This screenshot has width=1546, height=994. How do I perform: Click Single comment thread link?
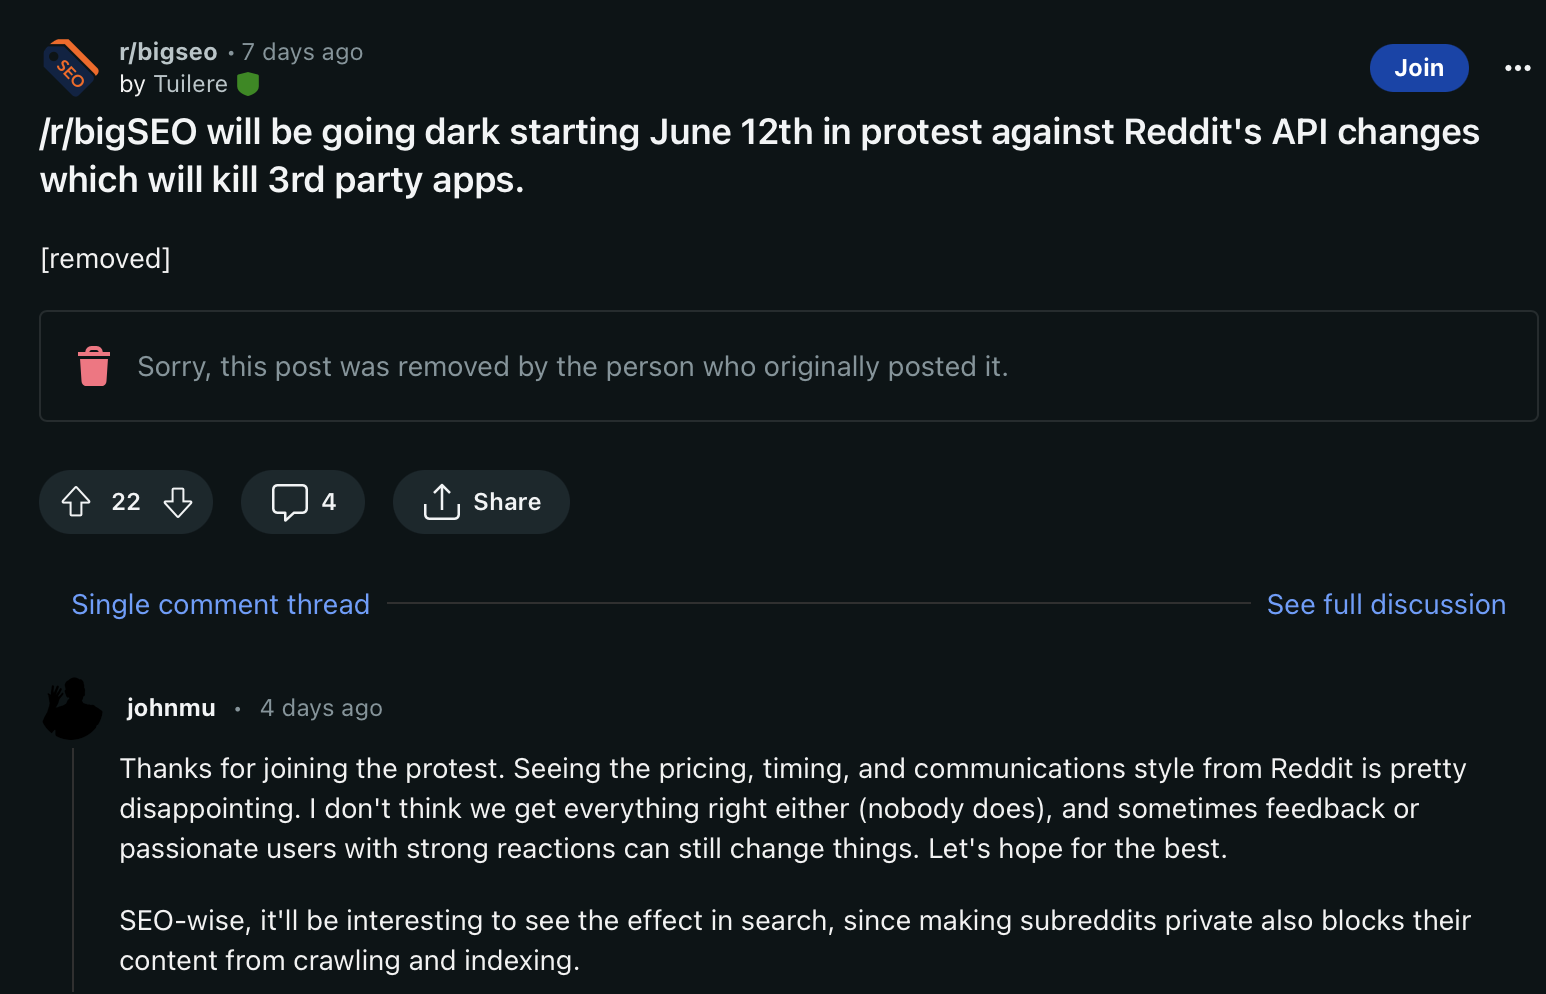[221, 604]
